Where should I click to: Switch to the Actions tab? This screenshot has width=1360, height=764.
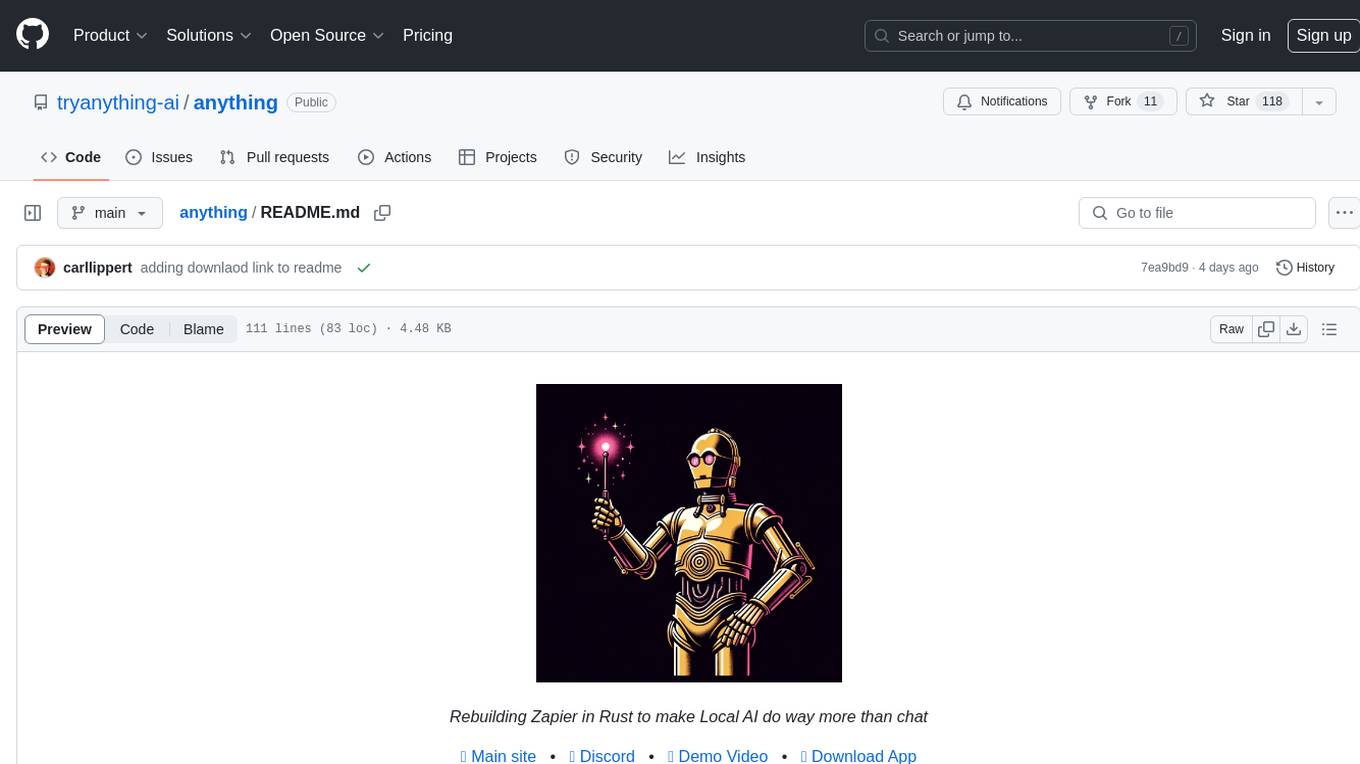[x=394, y=157]
